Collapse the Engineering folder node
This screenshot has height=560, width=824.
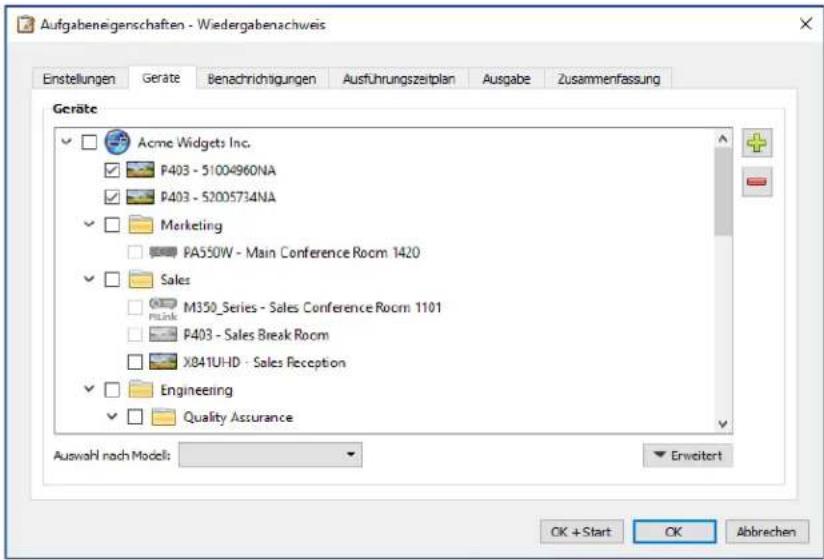click(89, 389)
